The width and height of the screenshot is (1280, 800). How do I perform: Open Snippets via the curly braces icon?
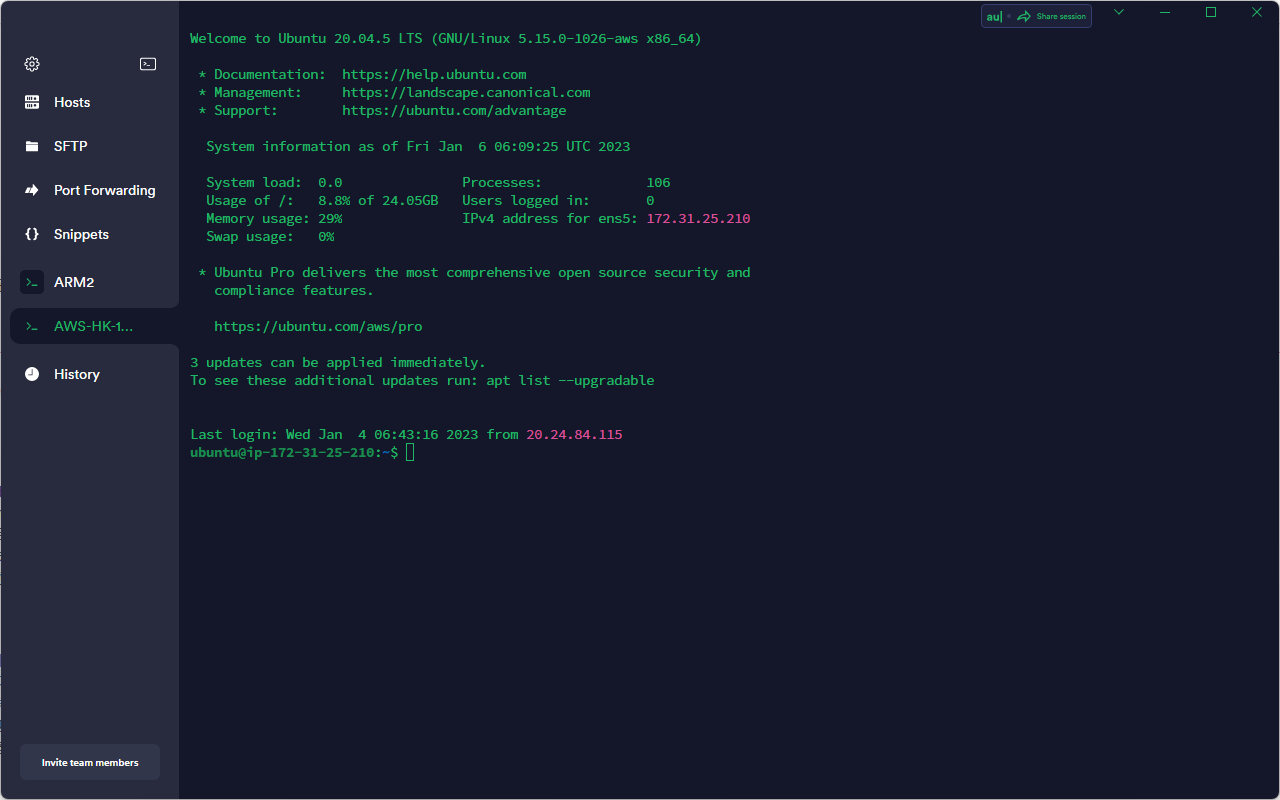click(x=32, y=234)
